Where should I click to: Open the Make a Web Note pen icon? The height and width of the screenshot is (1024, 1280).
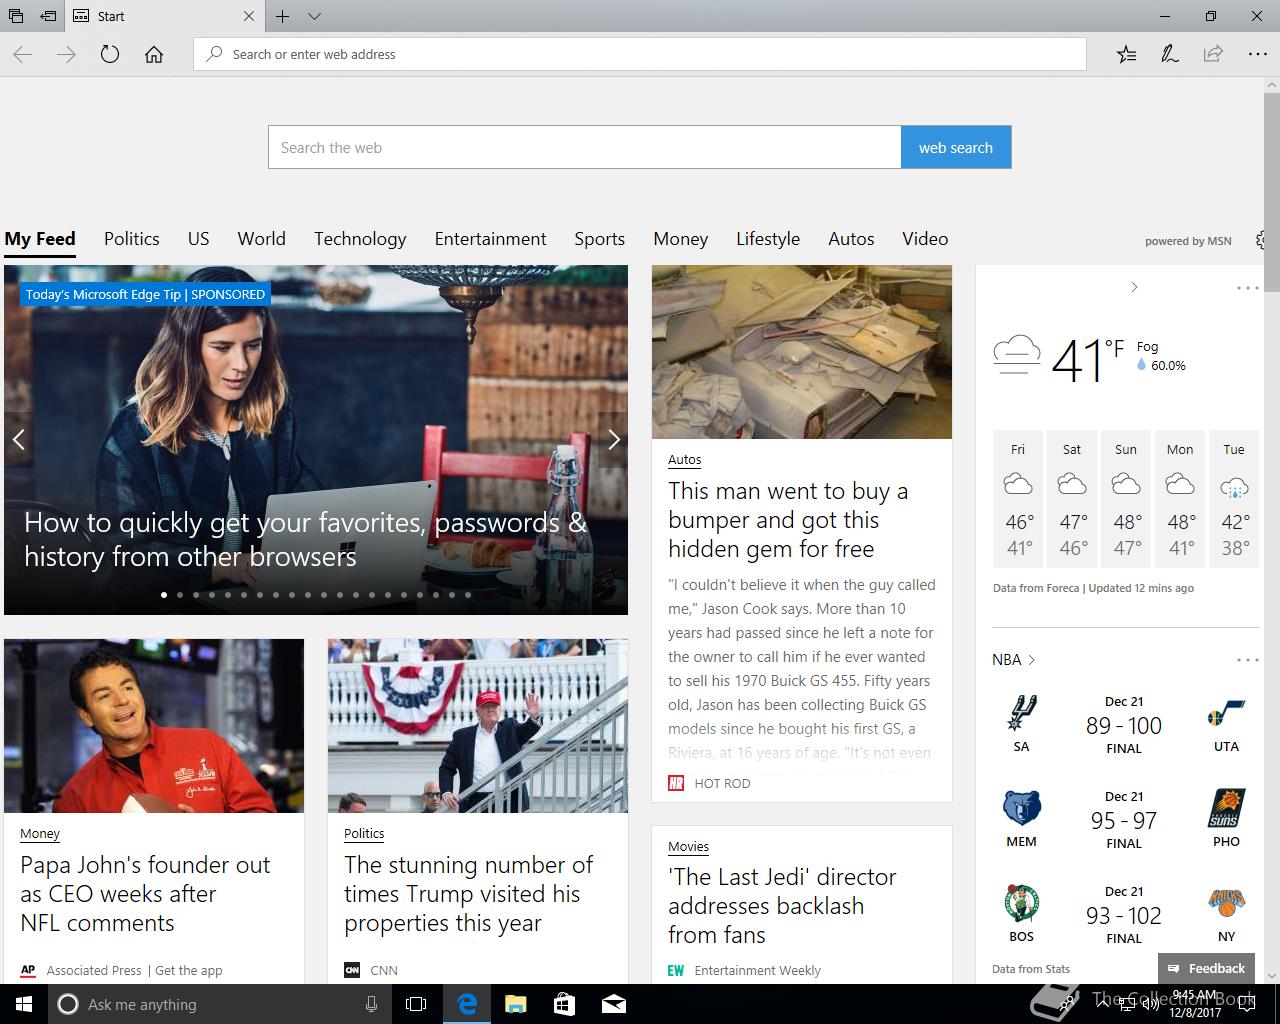1169,54
